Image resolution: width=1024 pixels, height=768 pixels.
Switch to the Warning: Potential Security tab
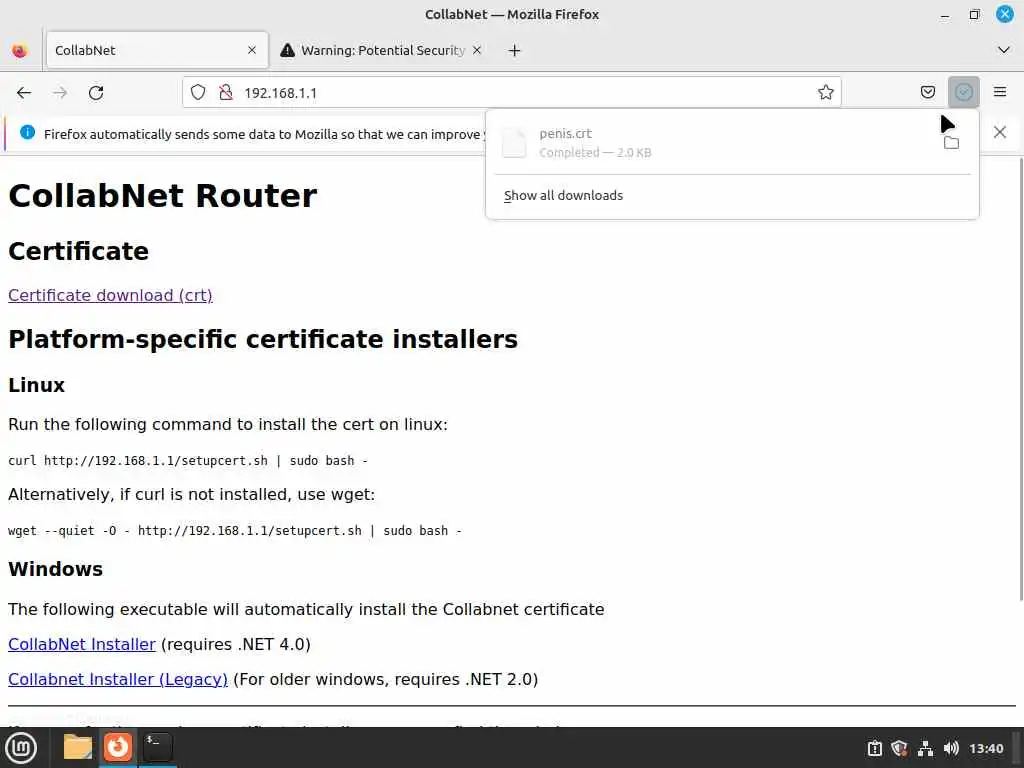[381, 50]
